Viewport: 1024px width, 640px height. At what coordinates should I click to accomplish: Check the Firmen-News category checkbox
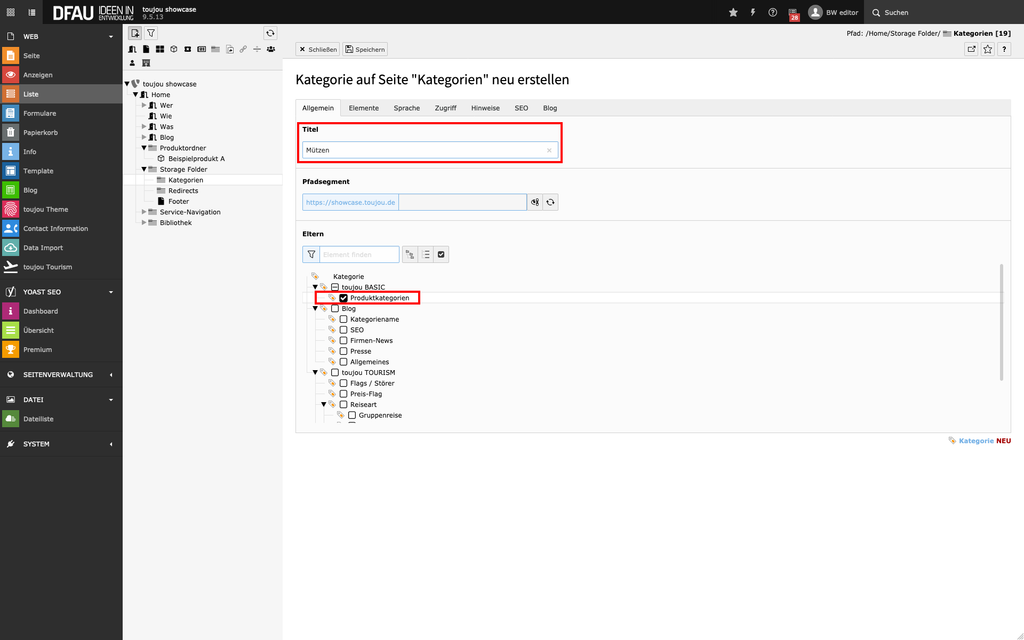(x=344, y=340)
